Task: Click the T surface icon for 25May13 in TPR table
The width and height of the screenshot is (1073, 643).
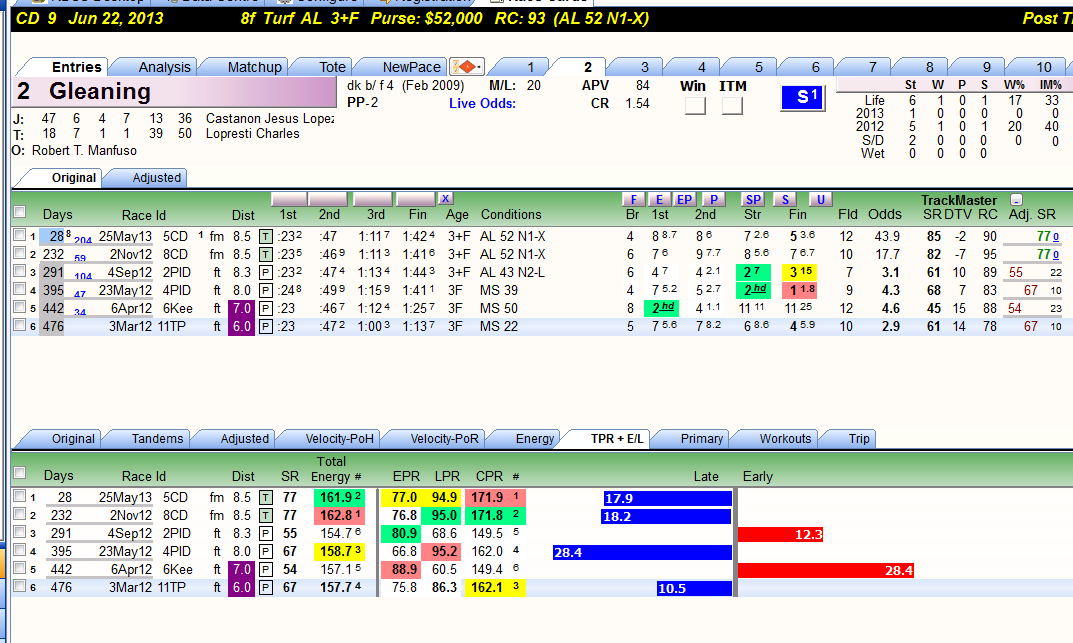Action: (266, 498)
